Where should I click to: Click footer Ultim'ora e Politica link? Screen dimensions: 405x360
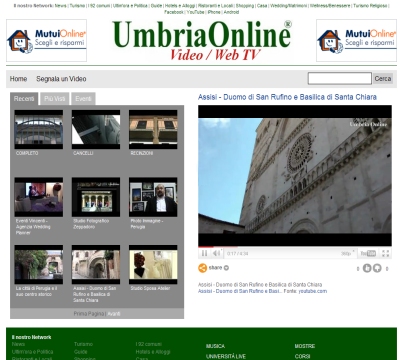(x=32, y=352)
